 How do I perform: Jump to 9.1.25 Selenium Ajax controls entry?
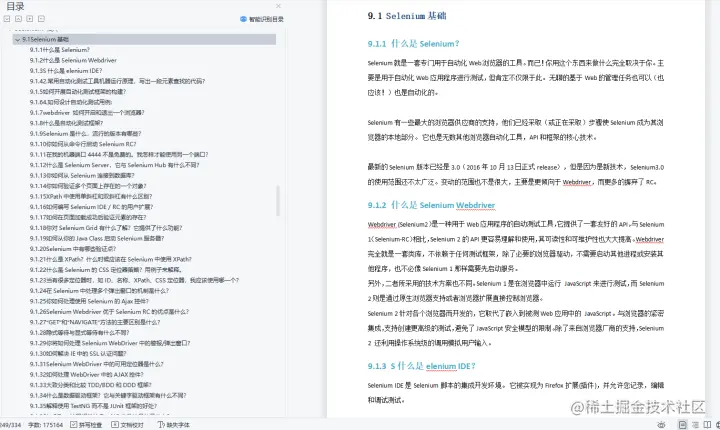[89, 301]
